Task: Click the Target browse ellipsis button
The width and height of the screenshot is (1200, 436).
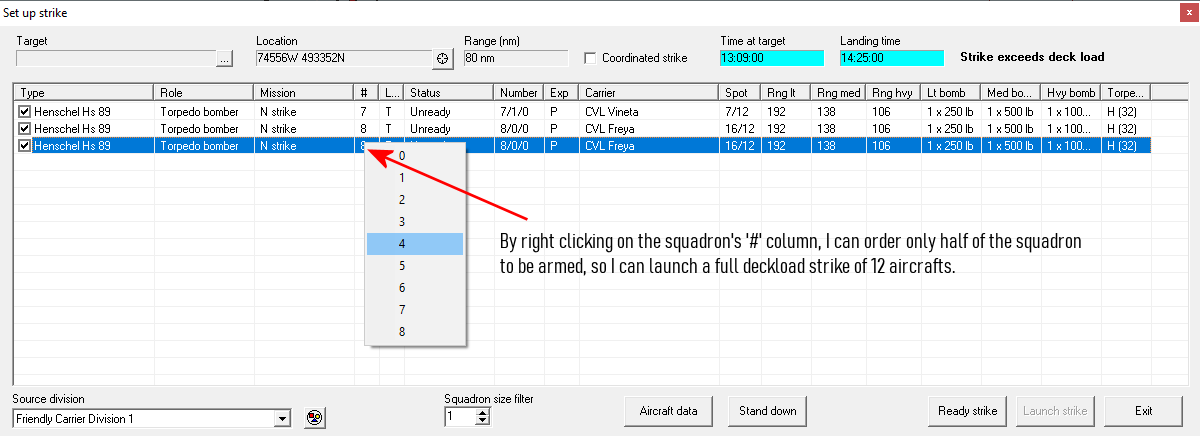Action: pos(225,59)
